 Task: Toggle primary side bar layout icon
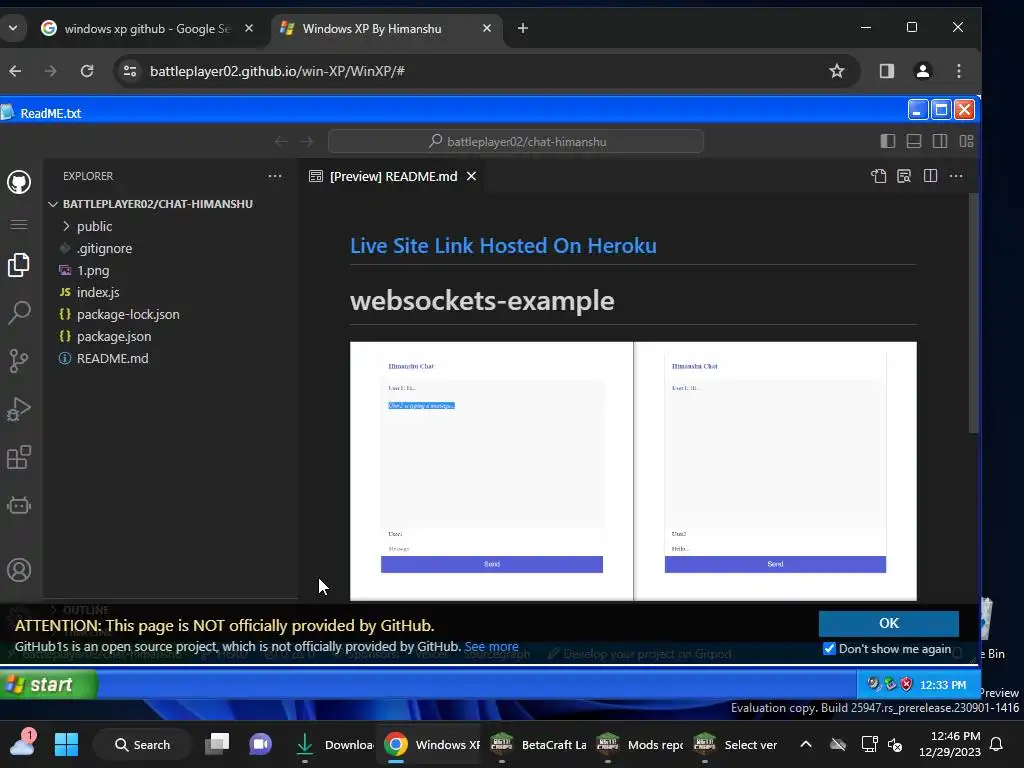pyautogui.click(x=888, y=141)
